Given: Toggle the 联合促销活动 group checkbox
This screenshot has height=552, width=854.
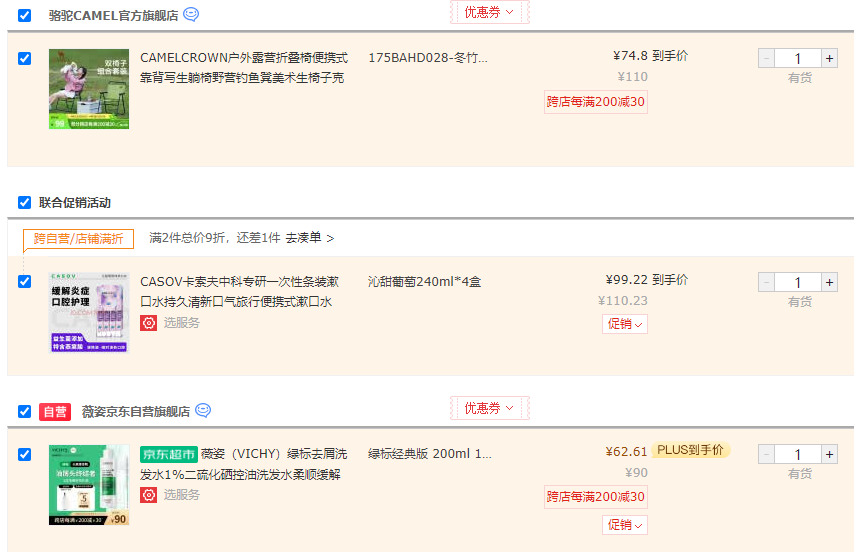Looking at the screenshot, I should (25, 203).
